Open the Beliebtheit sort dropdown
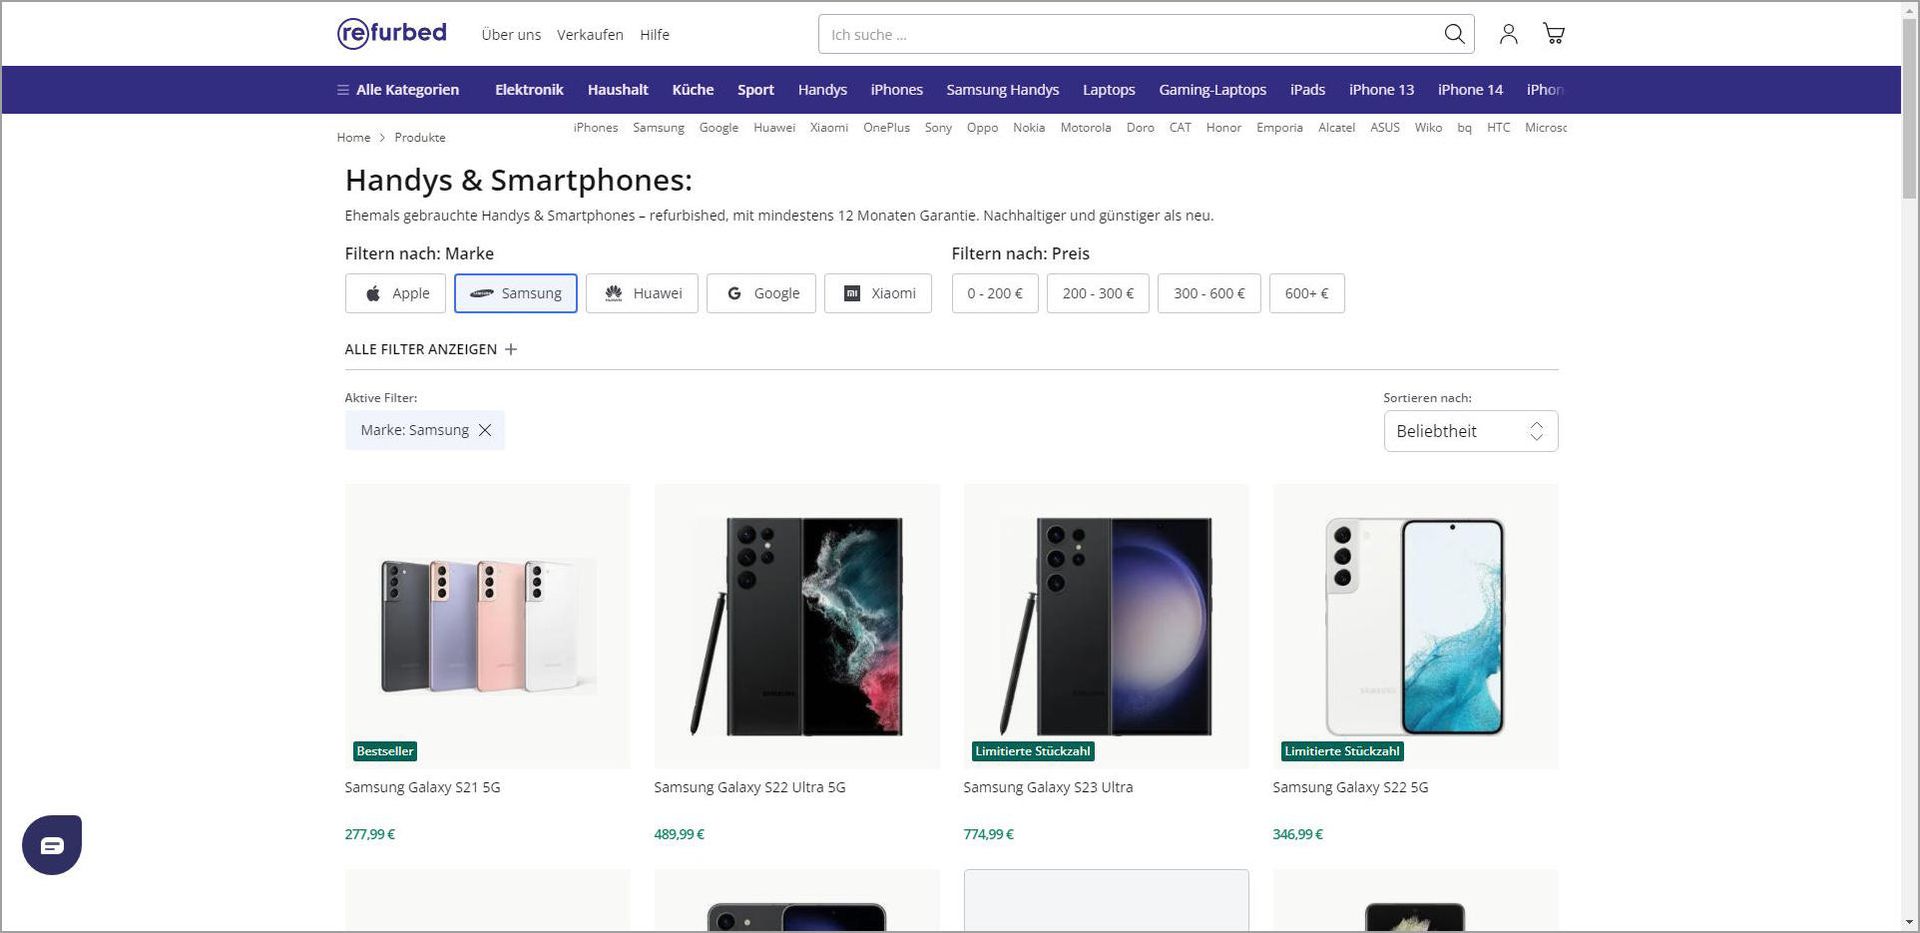Screen dimensions: 1920x933 1470,431
